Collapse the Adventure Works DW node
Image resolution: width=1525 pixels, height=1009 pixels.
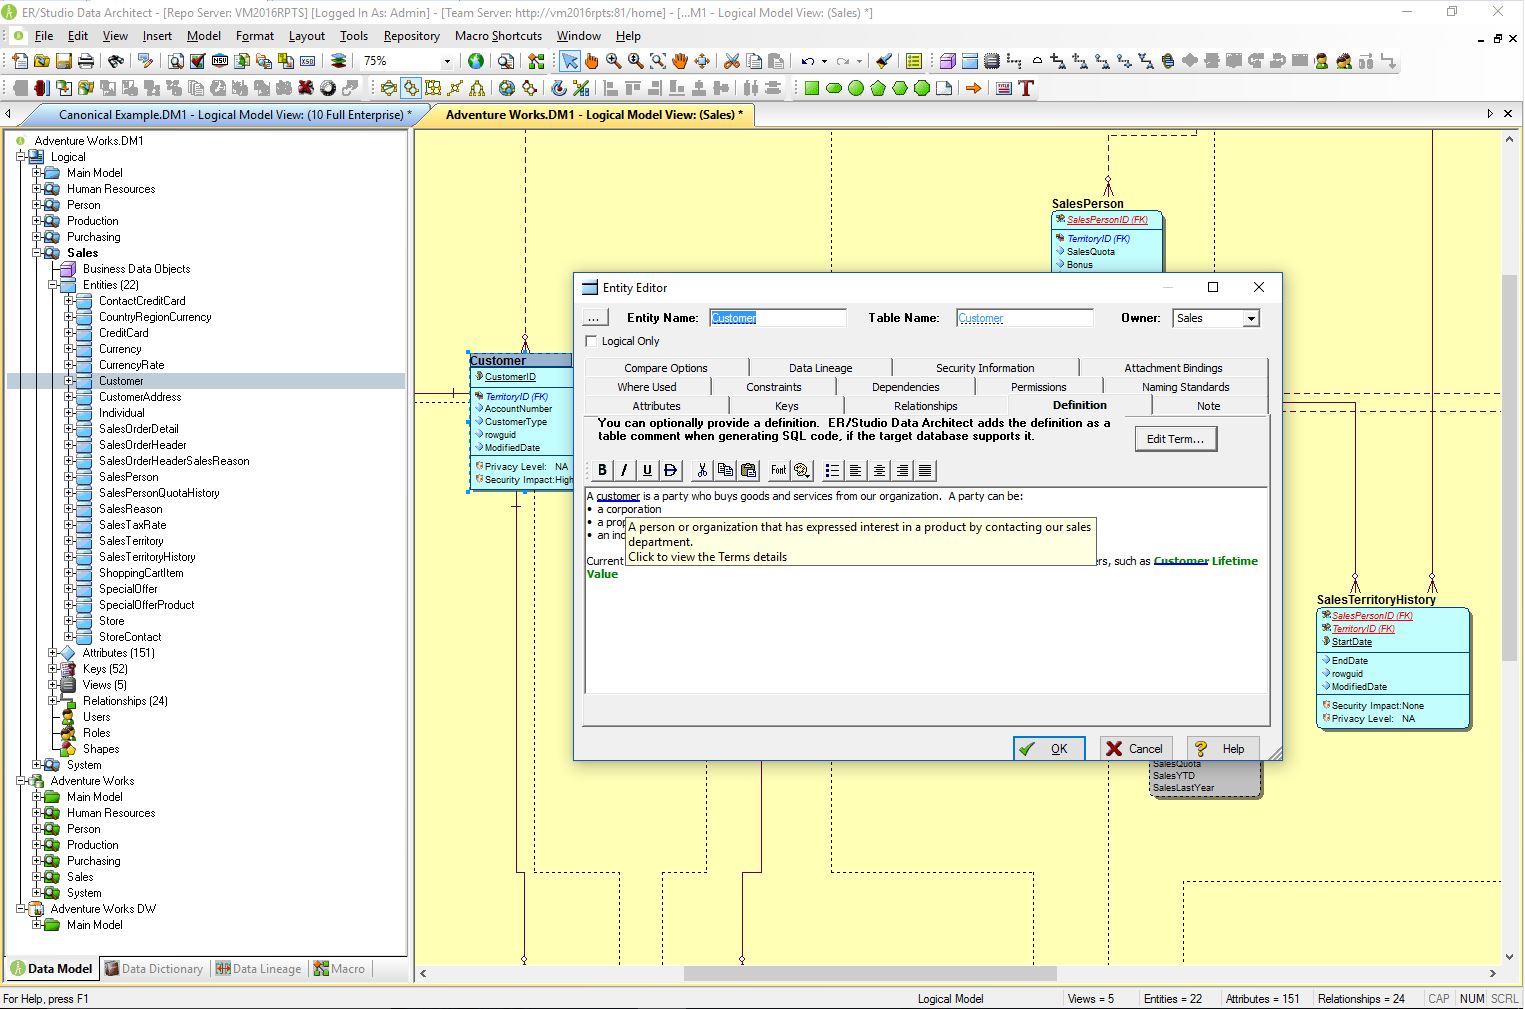pos(21,909)
